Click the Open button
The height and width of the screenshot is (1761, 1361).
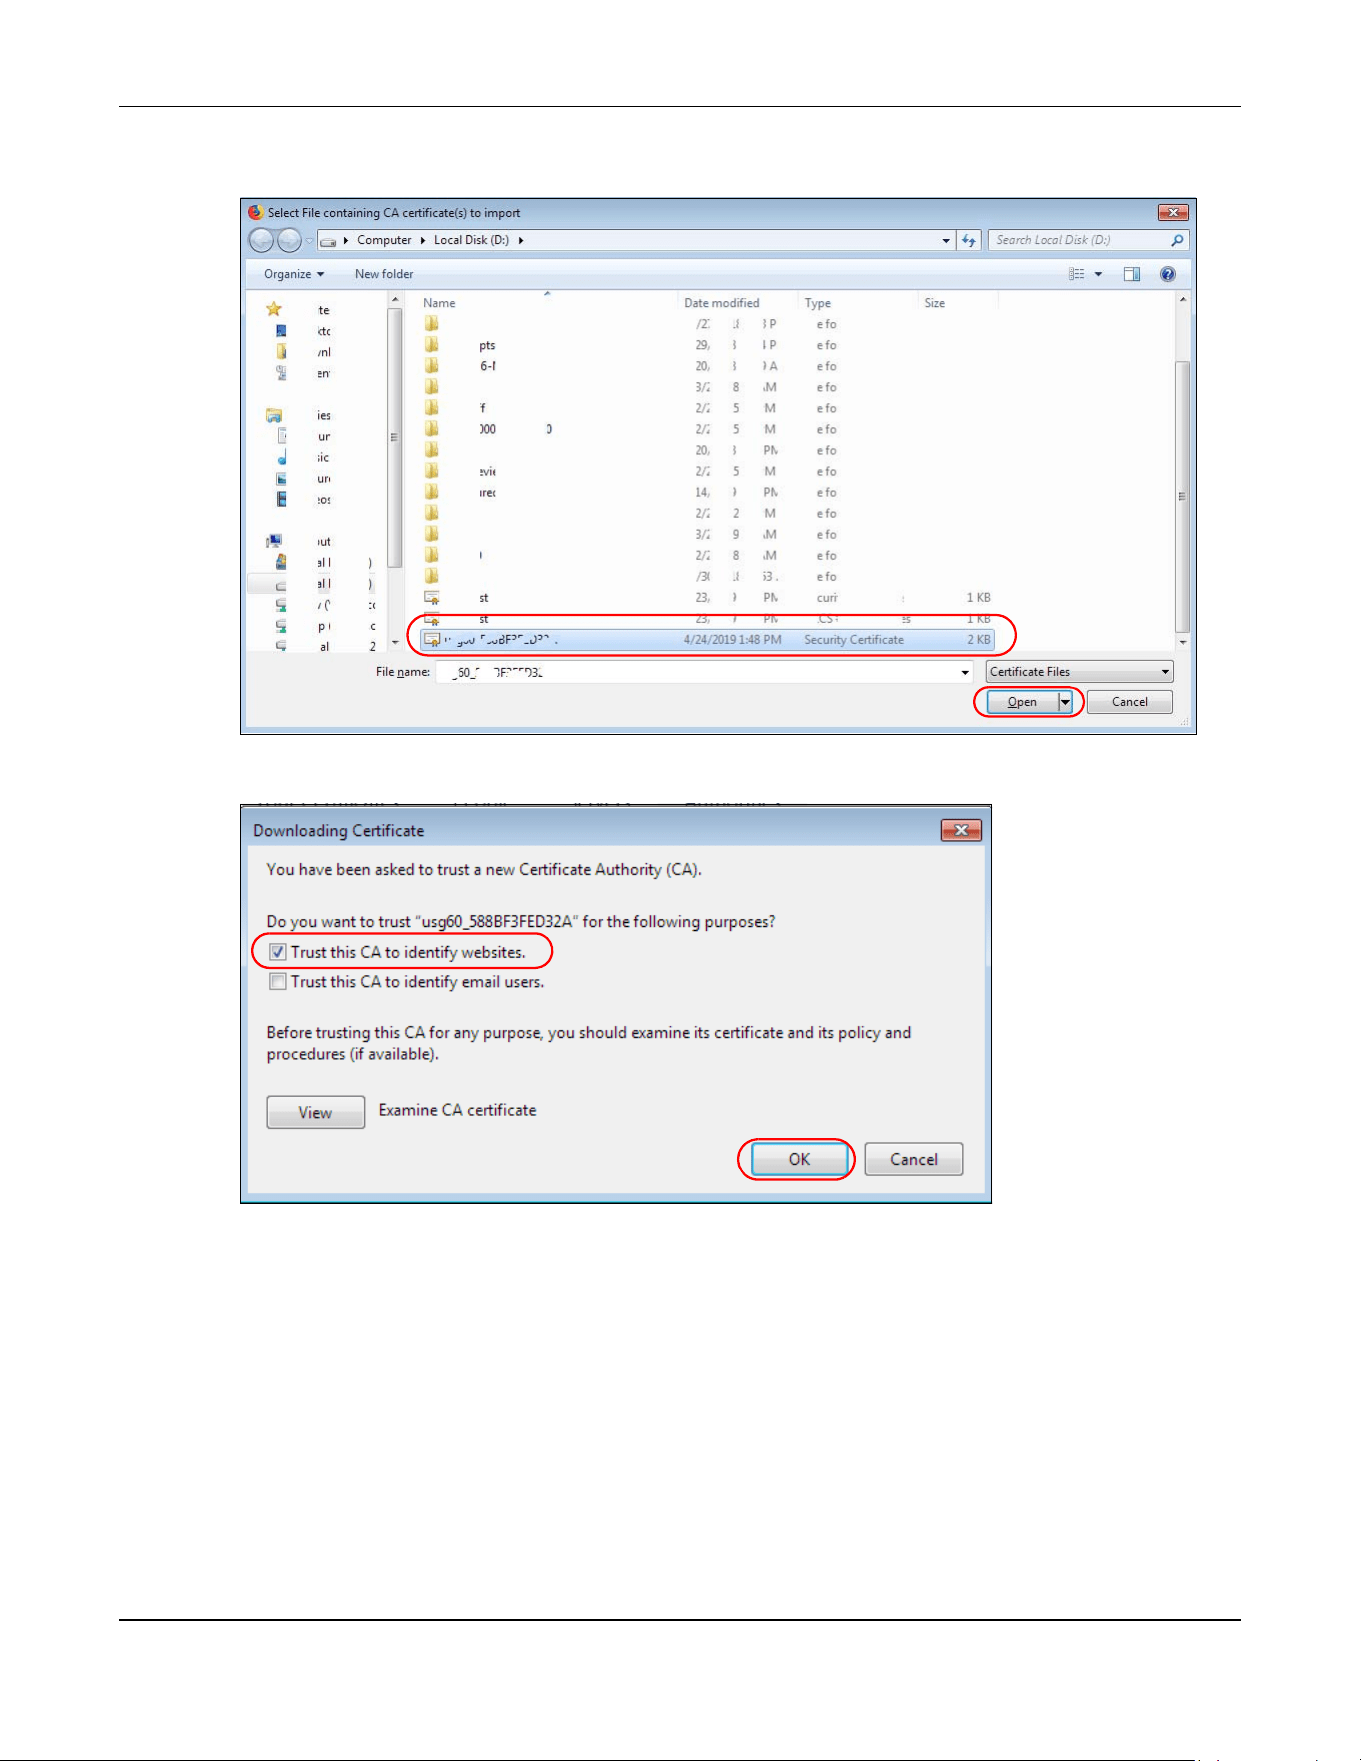(1022, 702)
